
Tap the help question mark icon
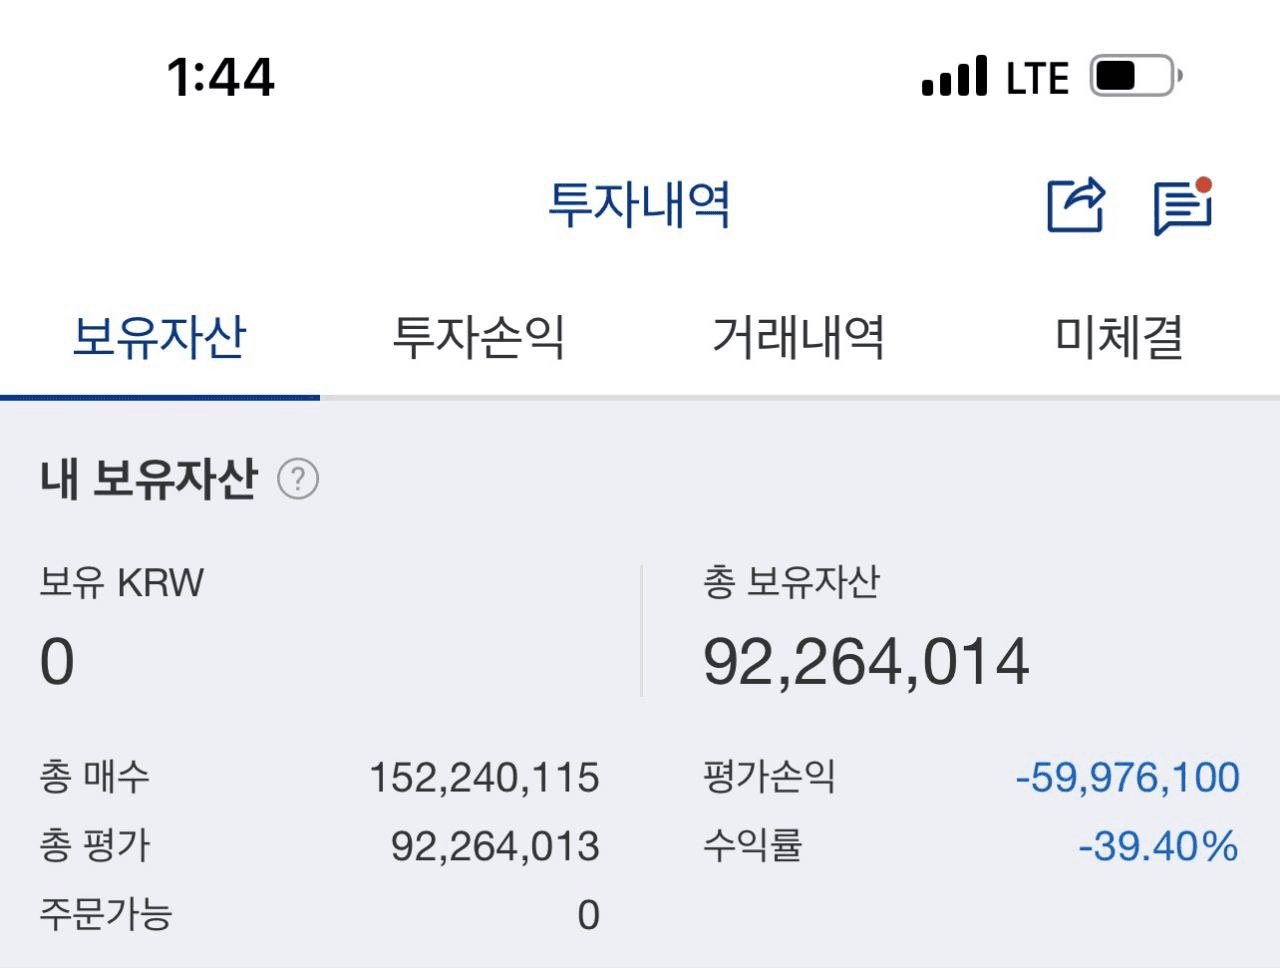point(297,480)
